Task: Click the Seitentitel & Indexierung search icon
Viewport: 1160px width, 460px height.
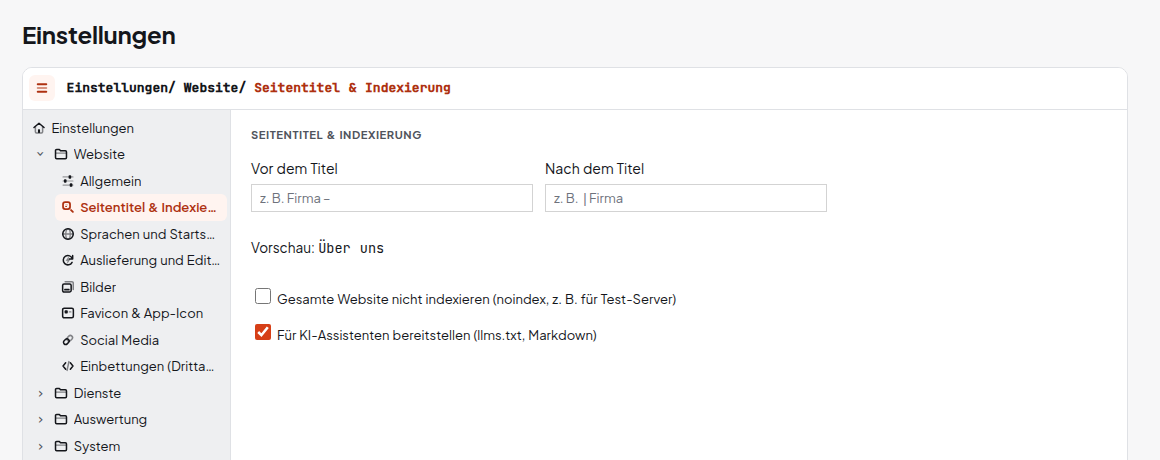Action: 68,207
